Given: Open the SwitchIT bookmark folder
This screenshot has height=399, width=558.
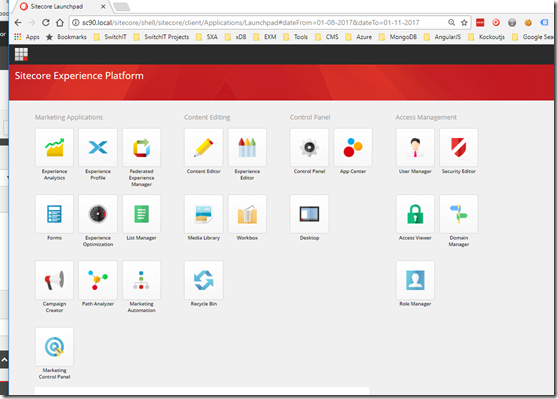Looking at the screenshot, I should 110,37.
